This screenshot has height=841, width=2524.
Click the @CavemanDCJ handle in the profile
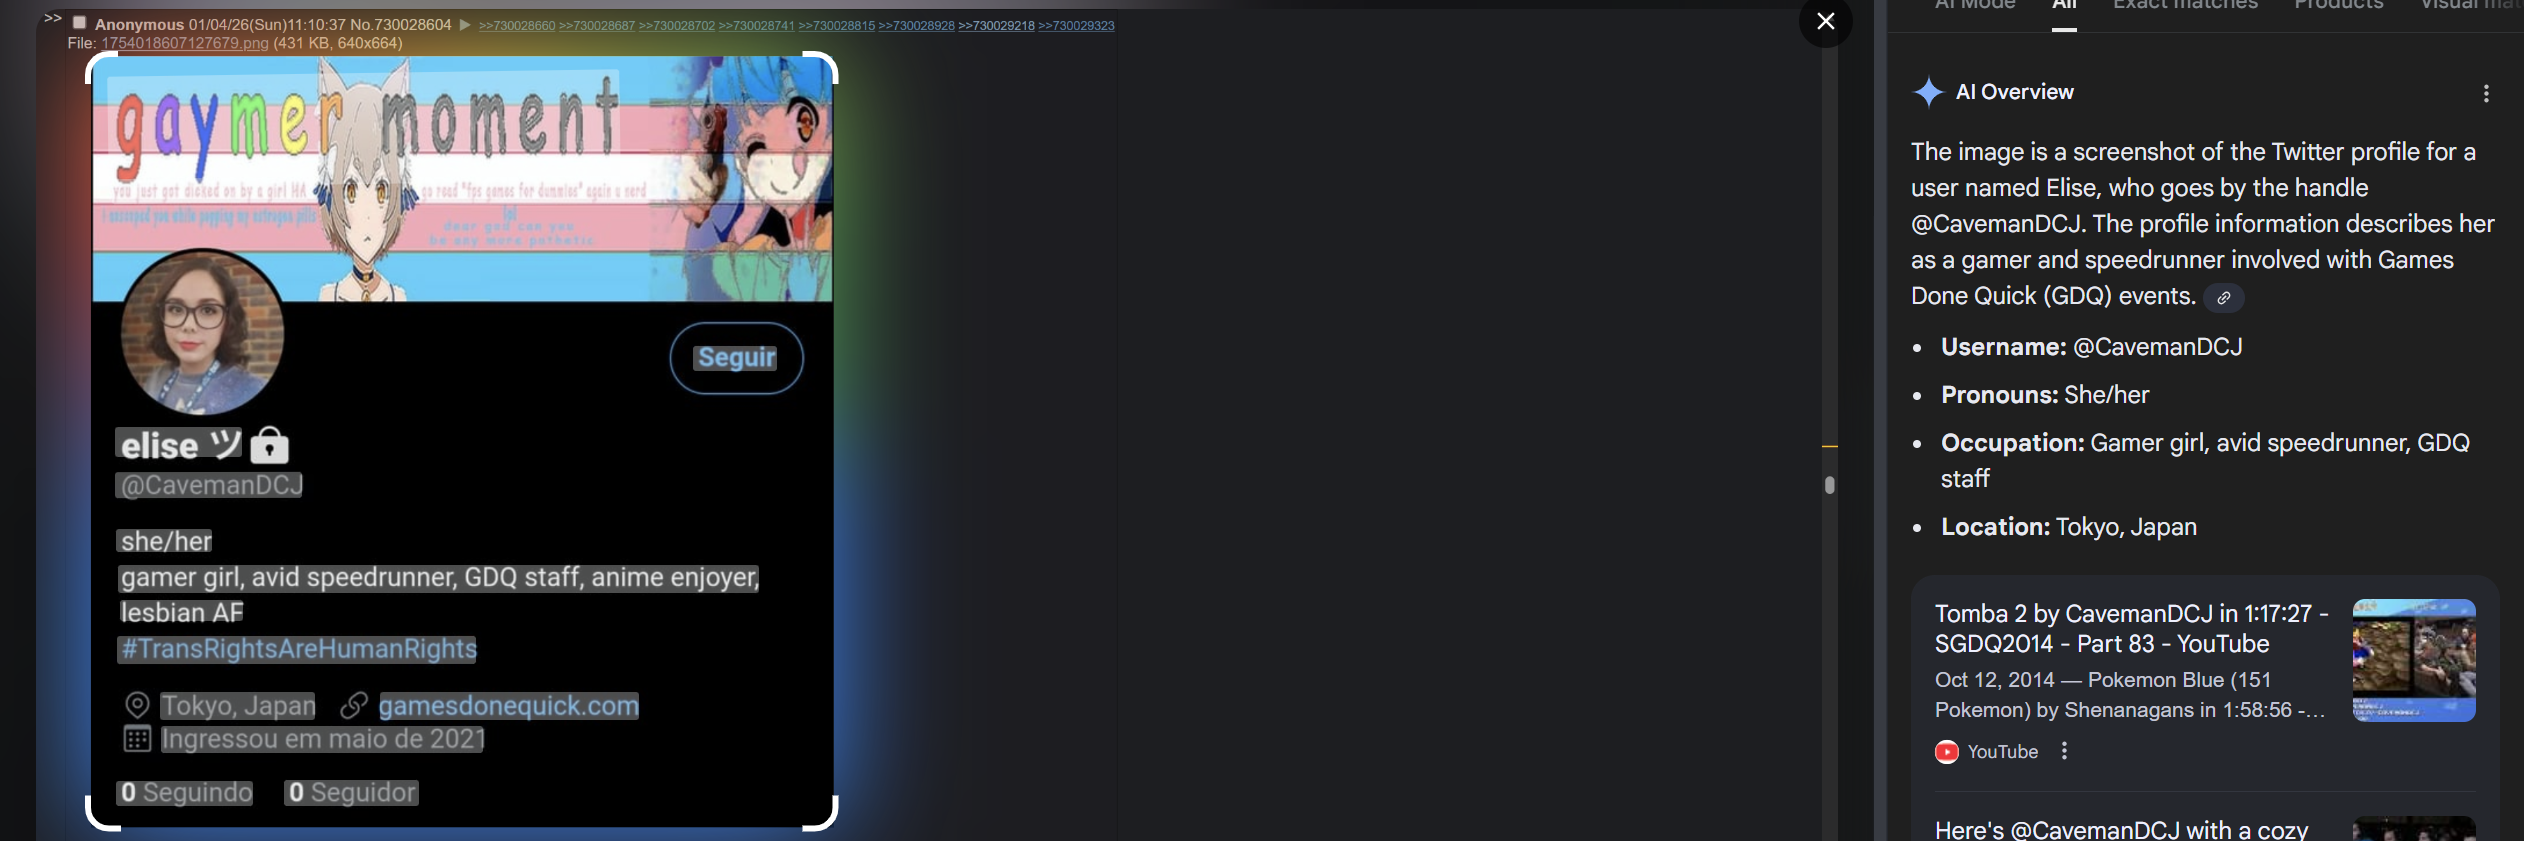(210, 485)
